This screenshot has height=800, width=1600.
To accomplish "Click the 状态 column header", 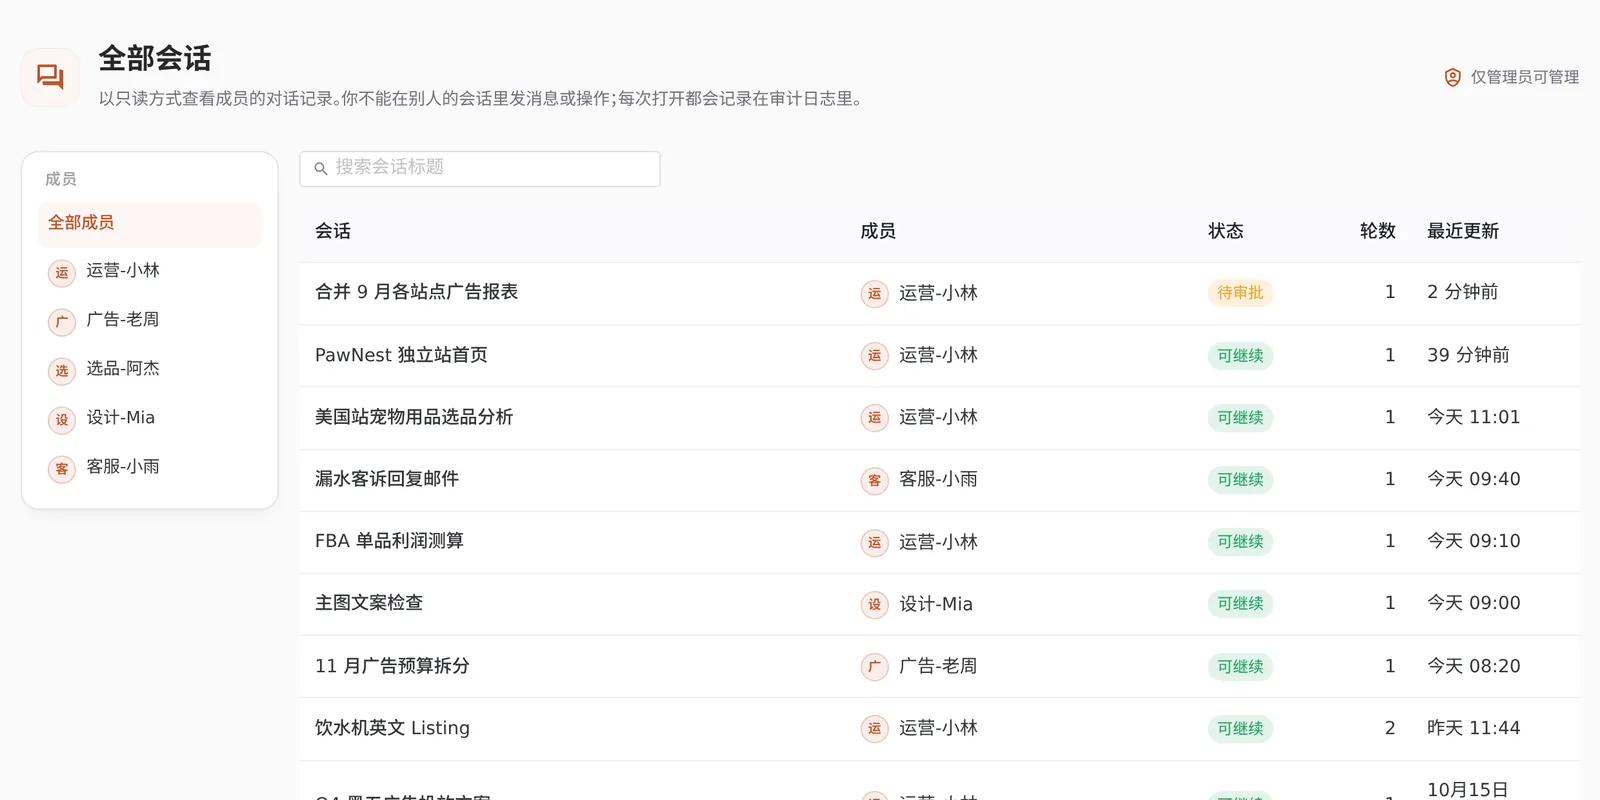I will tap(1226, 231).
